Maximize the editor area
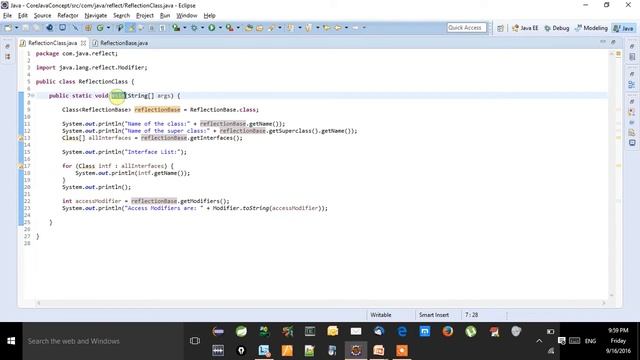Viewport: 640px width, 360px height. click(613, 42)
